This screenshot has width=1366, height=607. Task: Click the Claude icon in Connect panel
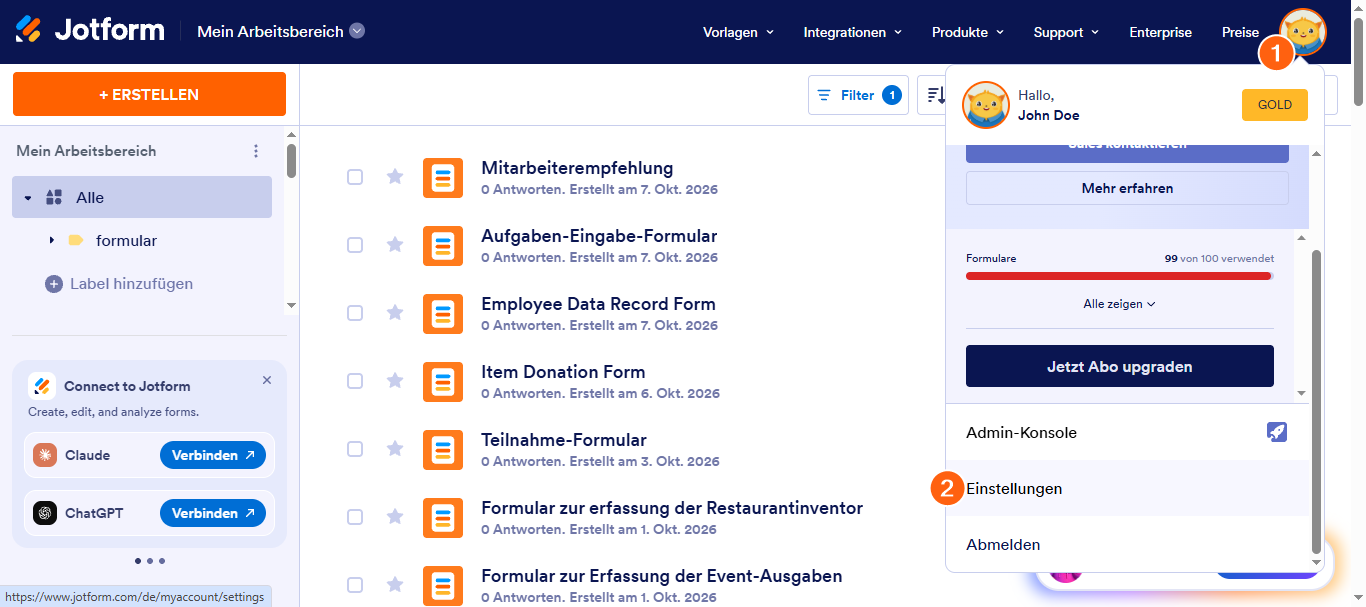(x=45, y=455)
